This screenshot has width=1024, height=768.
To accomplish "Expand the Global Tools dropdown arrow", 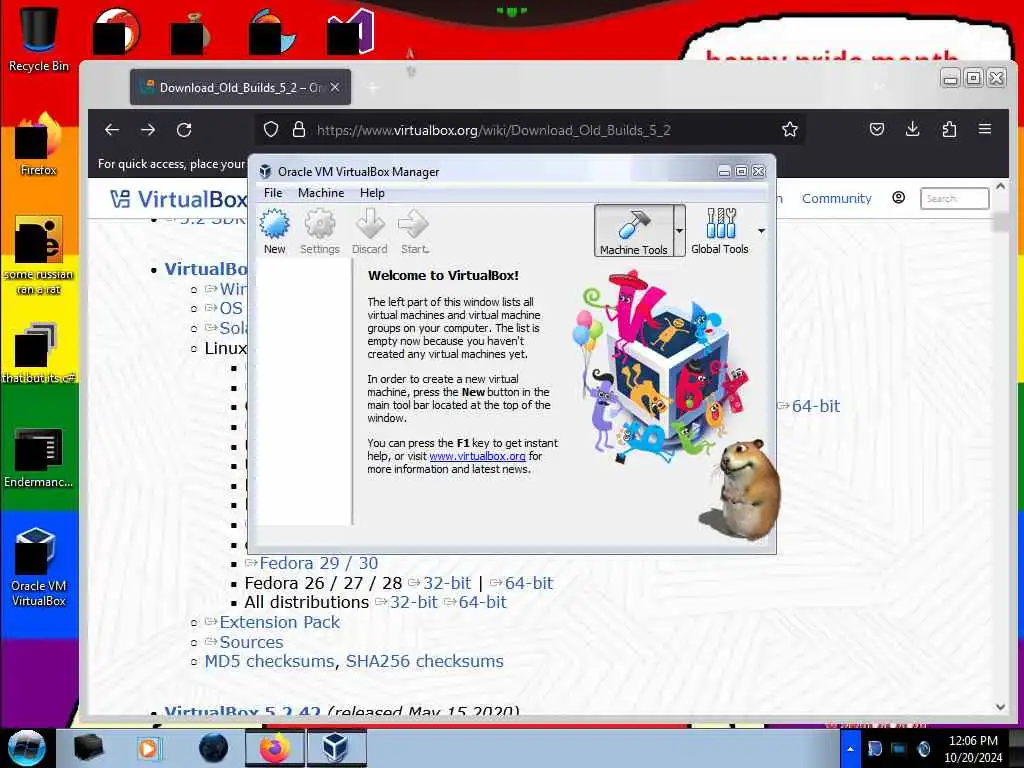I will 761,231.
